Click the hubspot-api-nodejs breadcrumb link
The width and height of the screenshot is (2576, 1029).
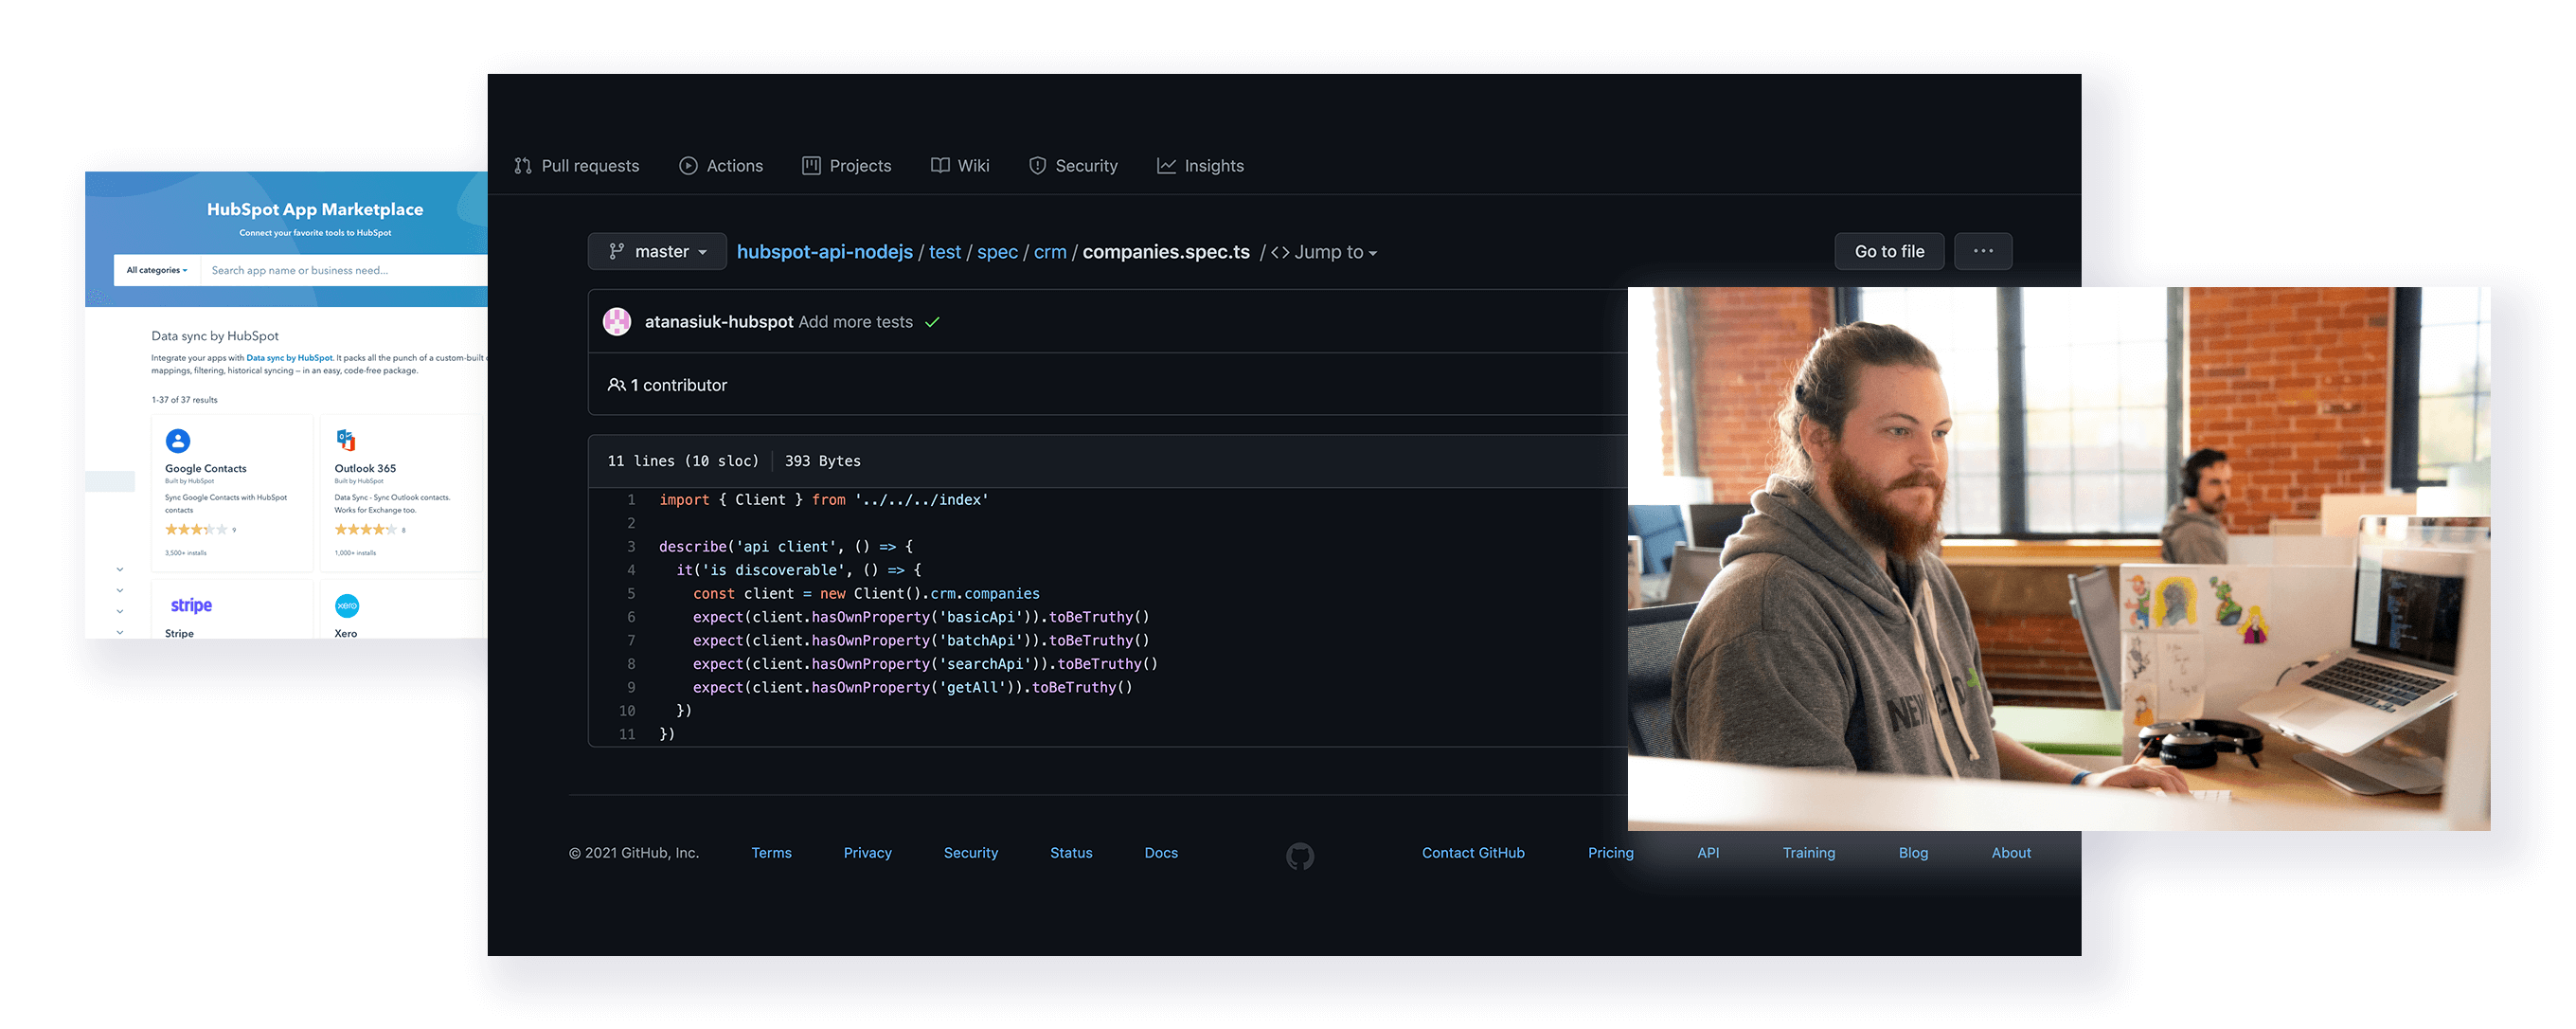pos(824,252)
